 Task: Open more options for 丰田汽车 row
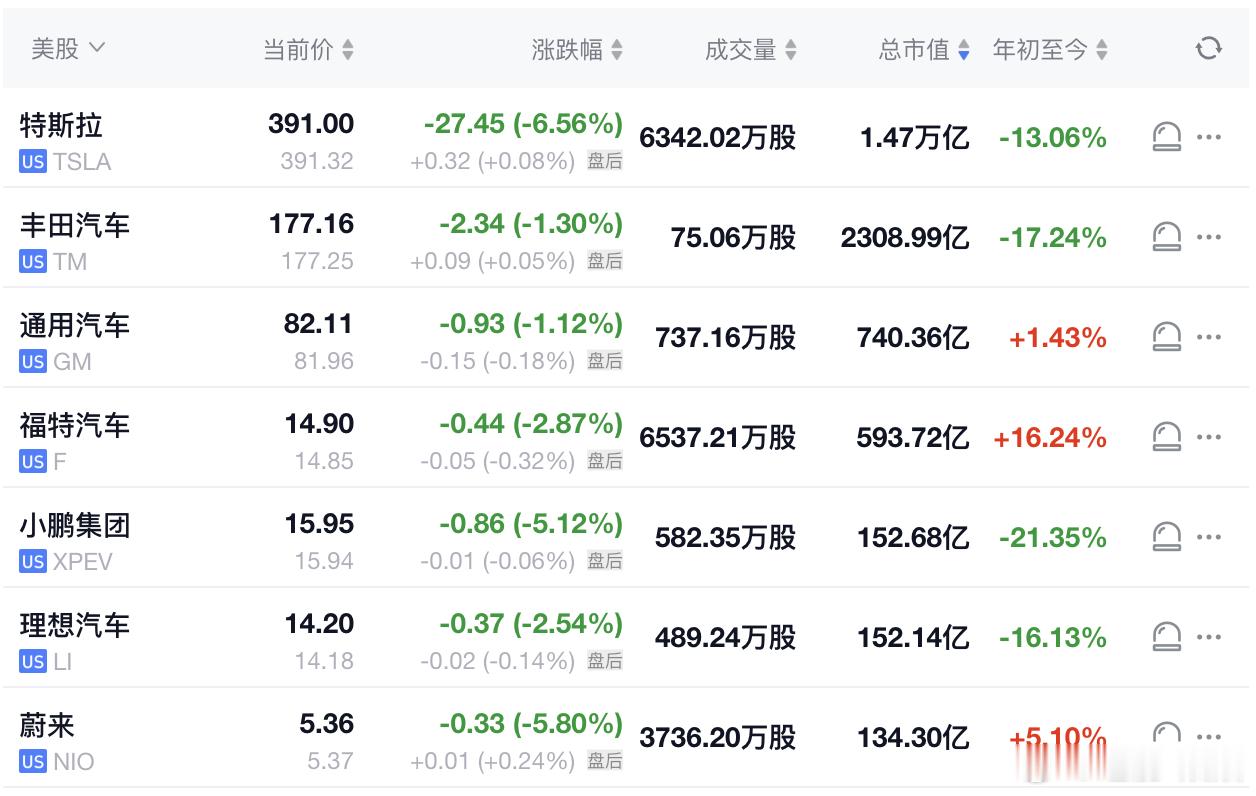tap(1209, 237)
